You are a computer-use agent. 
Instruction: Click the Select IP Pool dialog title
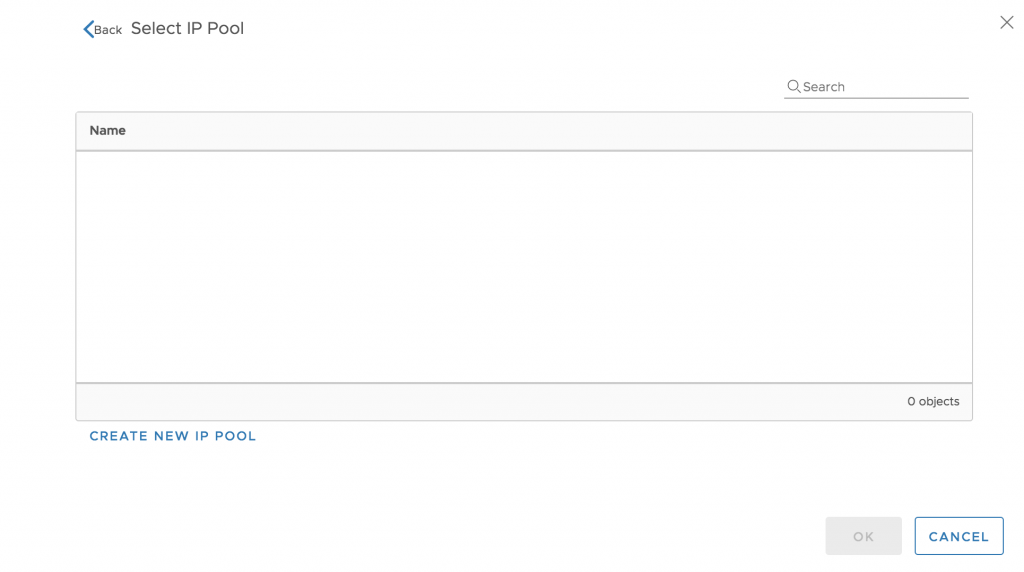[x=187, y=28]
